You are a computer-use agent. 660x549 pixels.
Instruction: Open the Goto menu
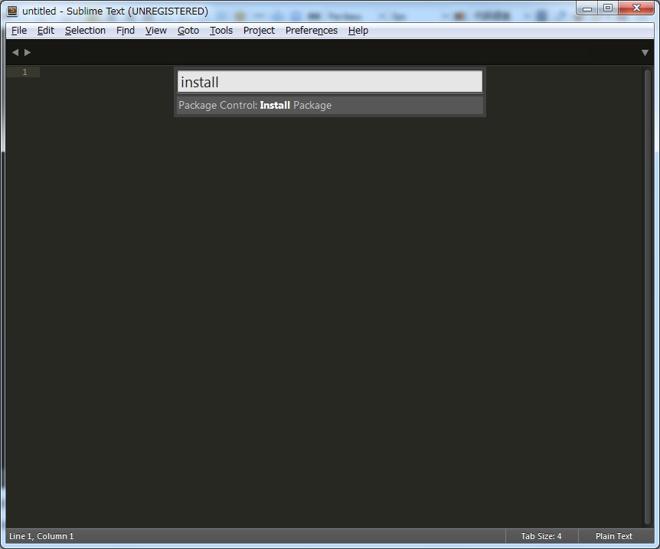point(188,31)
